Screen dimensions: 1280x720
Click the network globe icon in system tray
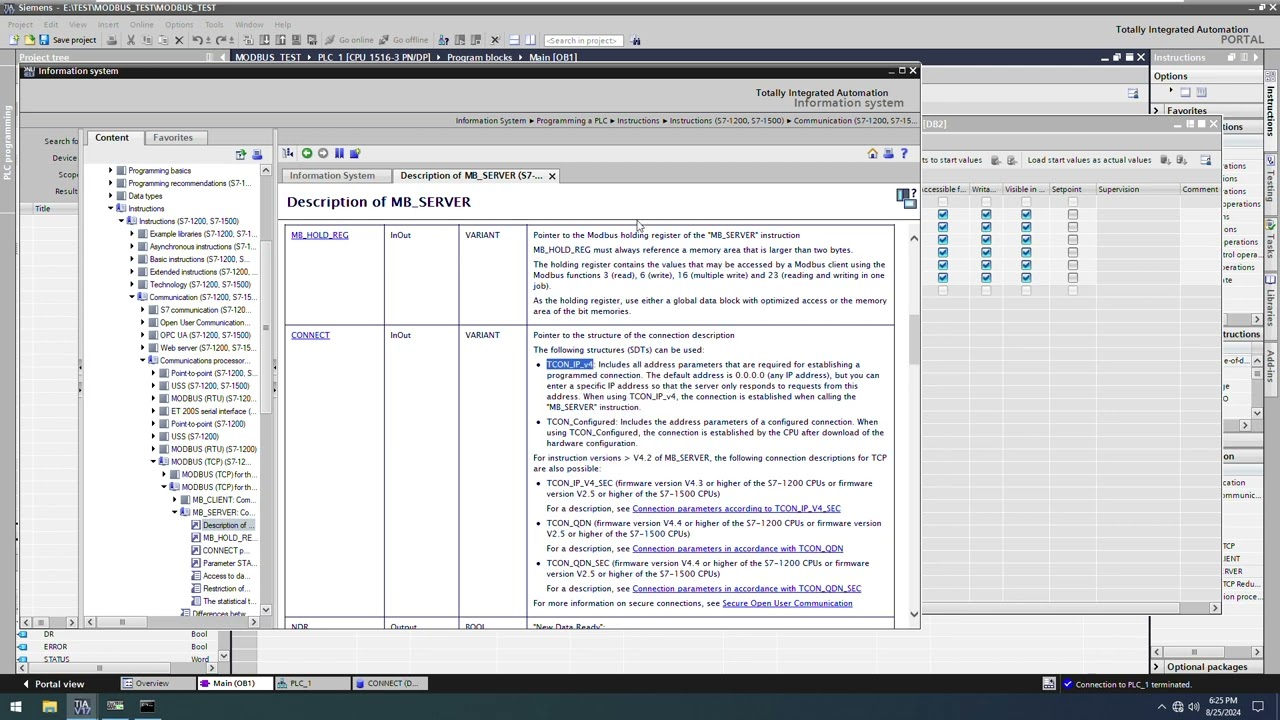coord(1178,708)
